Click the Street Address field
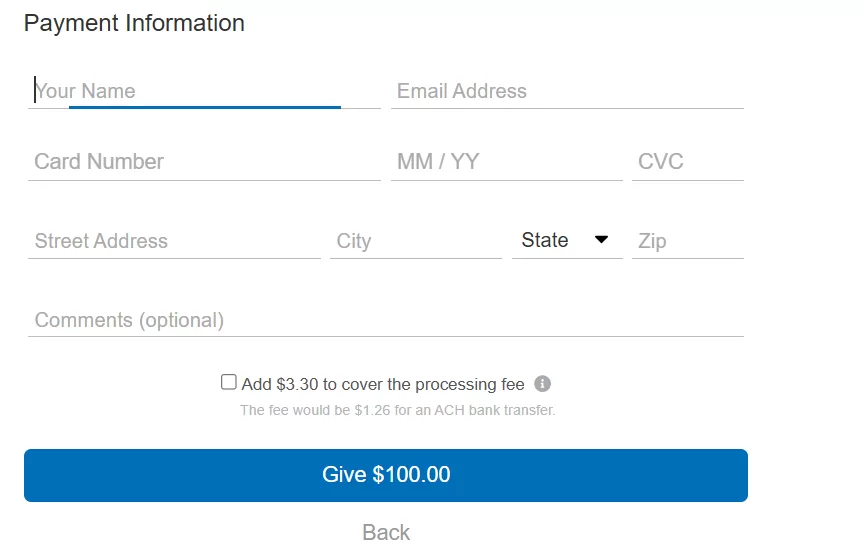Viewport: 864px width, 556px height. pyautogui.click(x=174, y=241)
